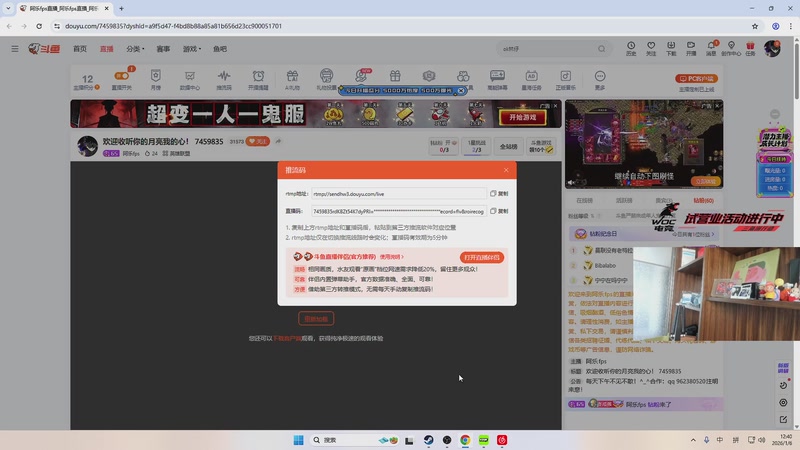Open the 关注 heart icon in header
Image resolution: width=800 pixels, height=450 pixels.
coord(651,48)
